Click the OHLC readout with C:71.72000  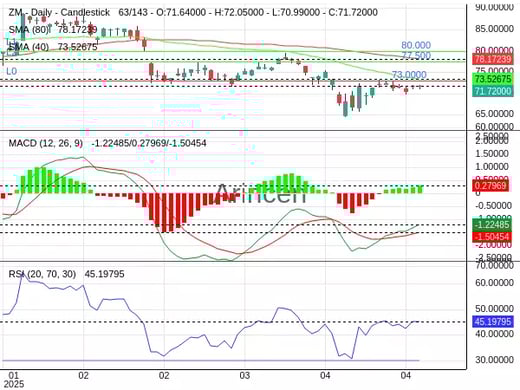coord(248,12)
